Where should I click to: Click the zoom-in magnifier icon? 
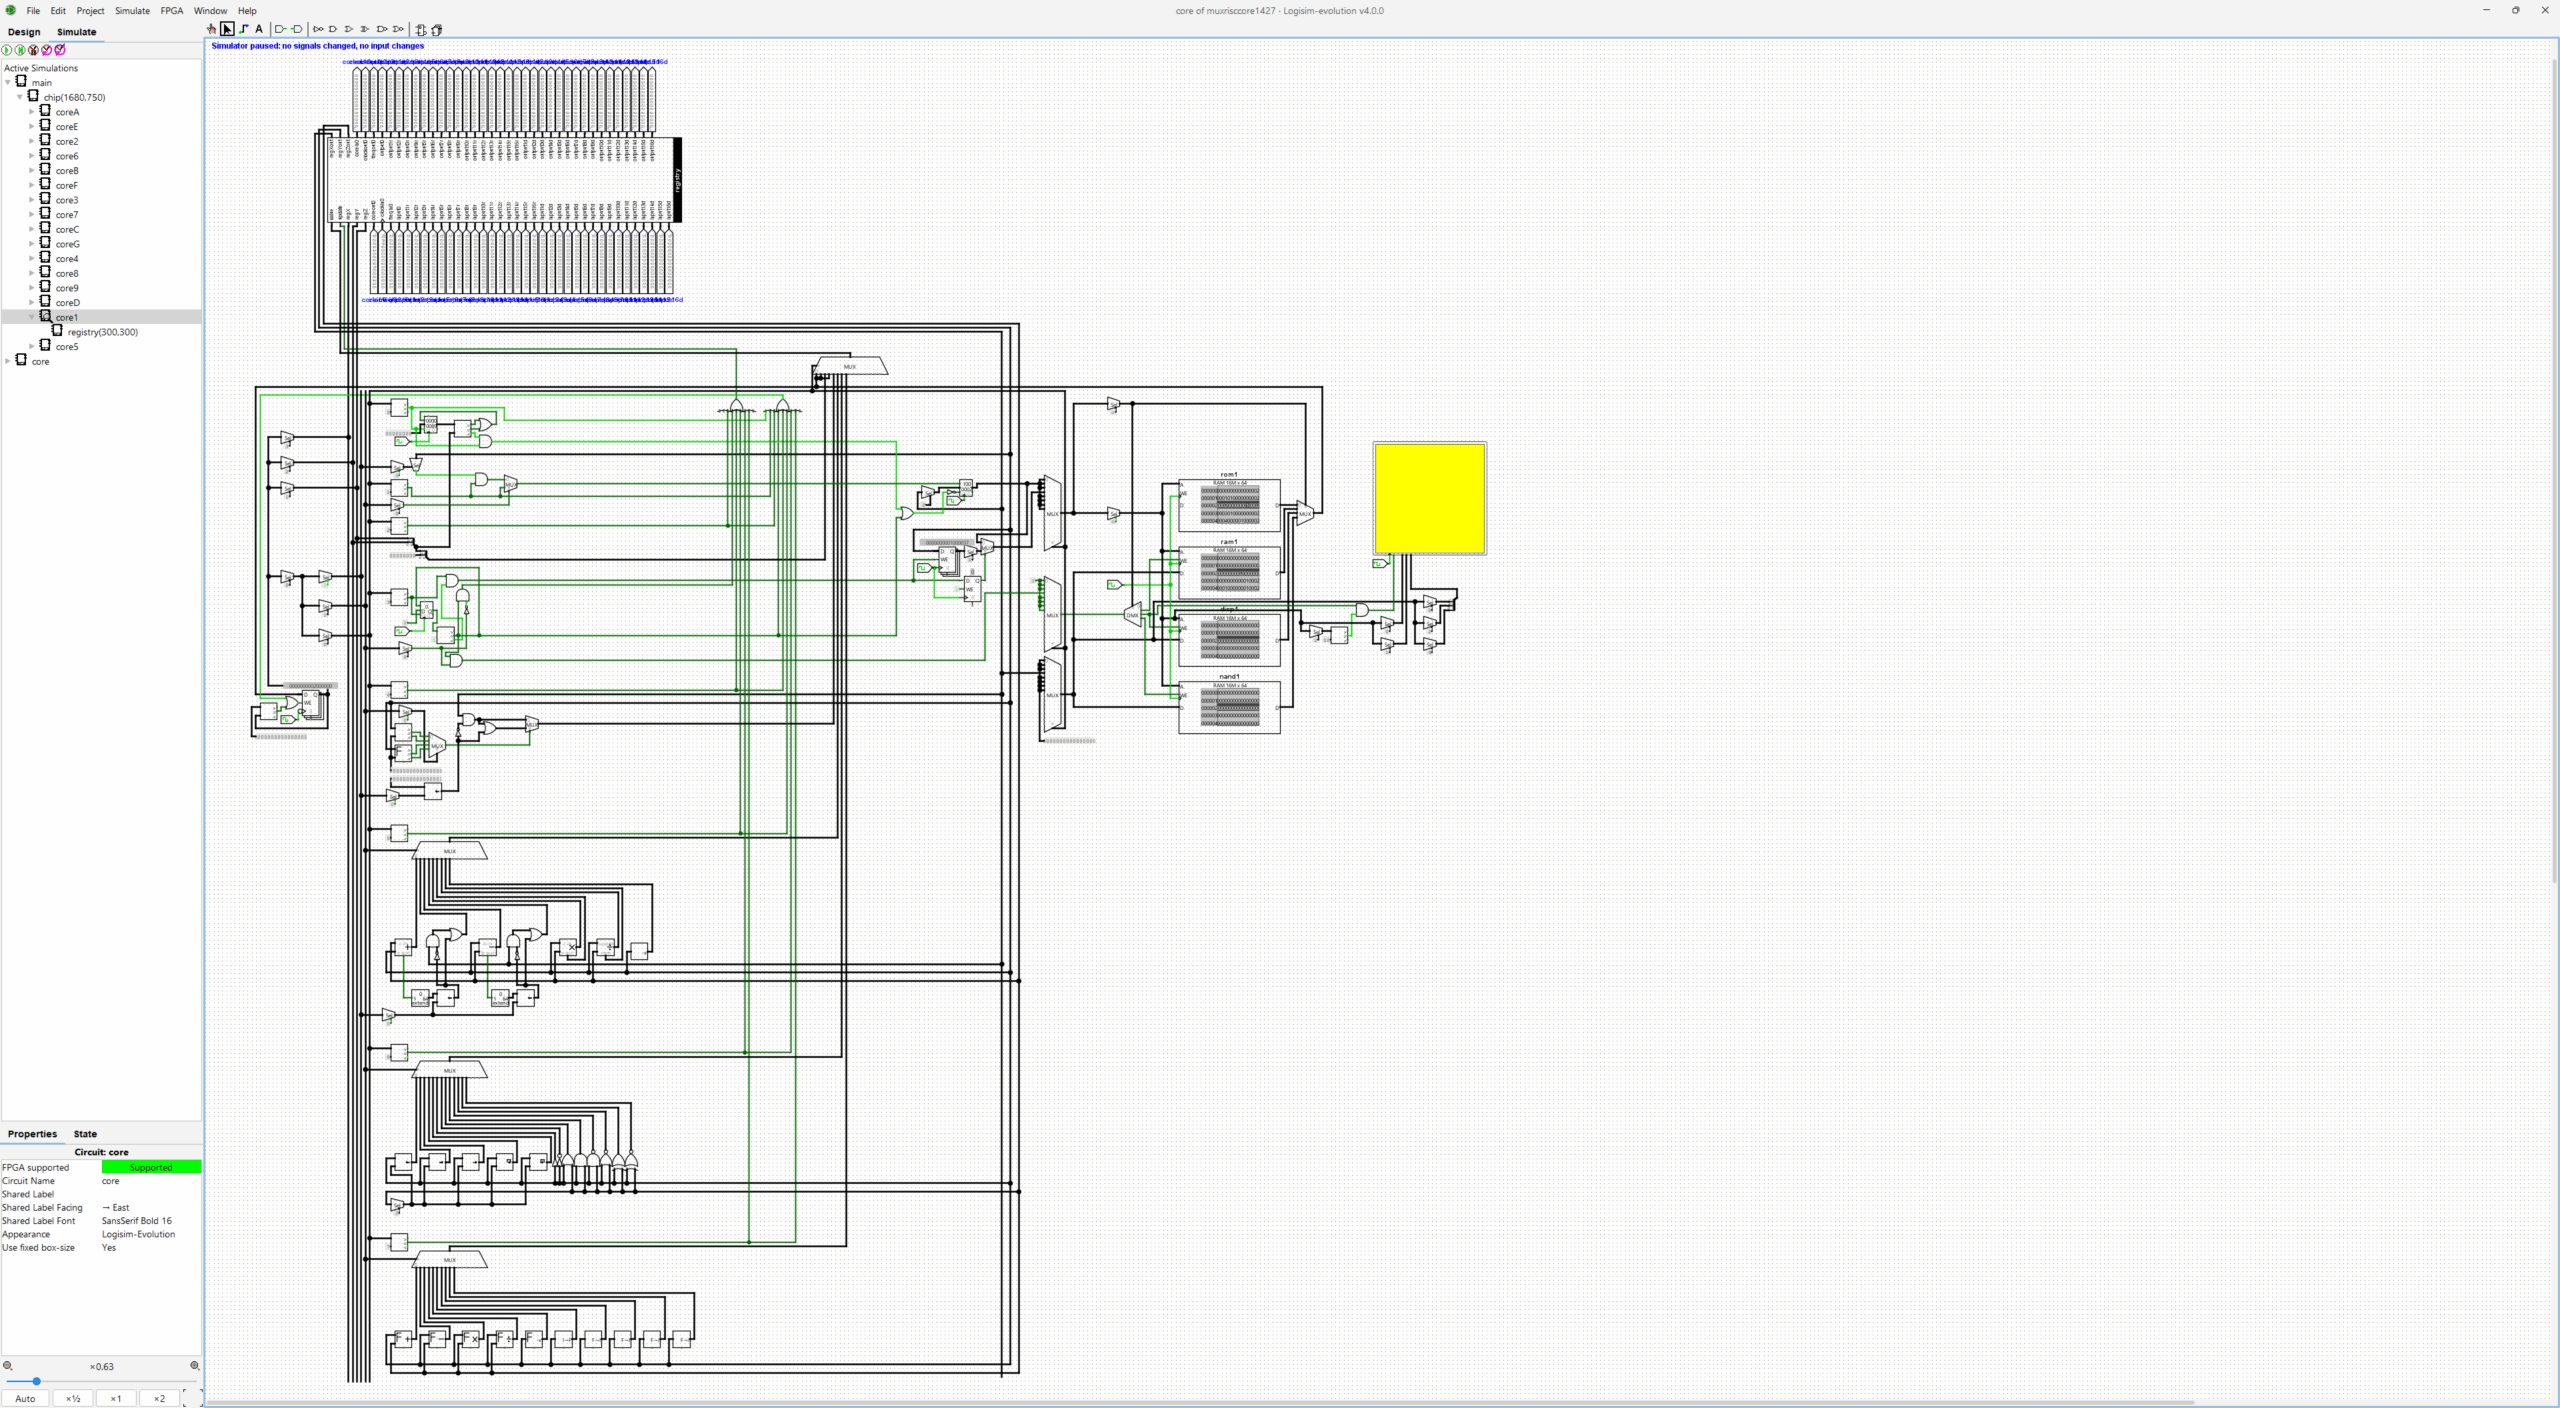click(x=195, y=1366)
